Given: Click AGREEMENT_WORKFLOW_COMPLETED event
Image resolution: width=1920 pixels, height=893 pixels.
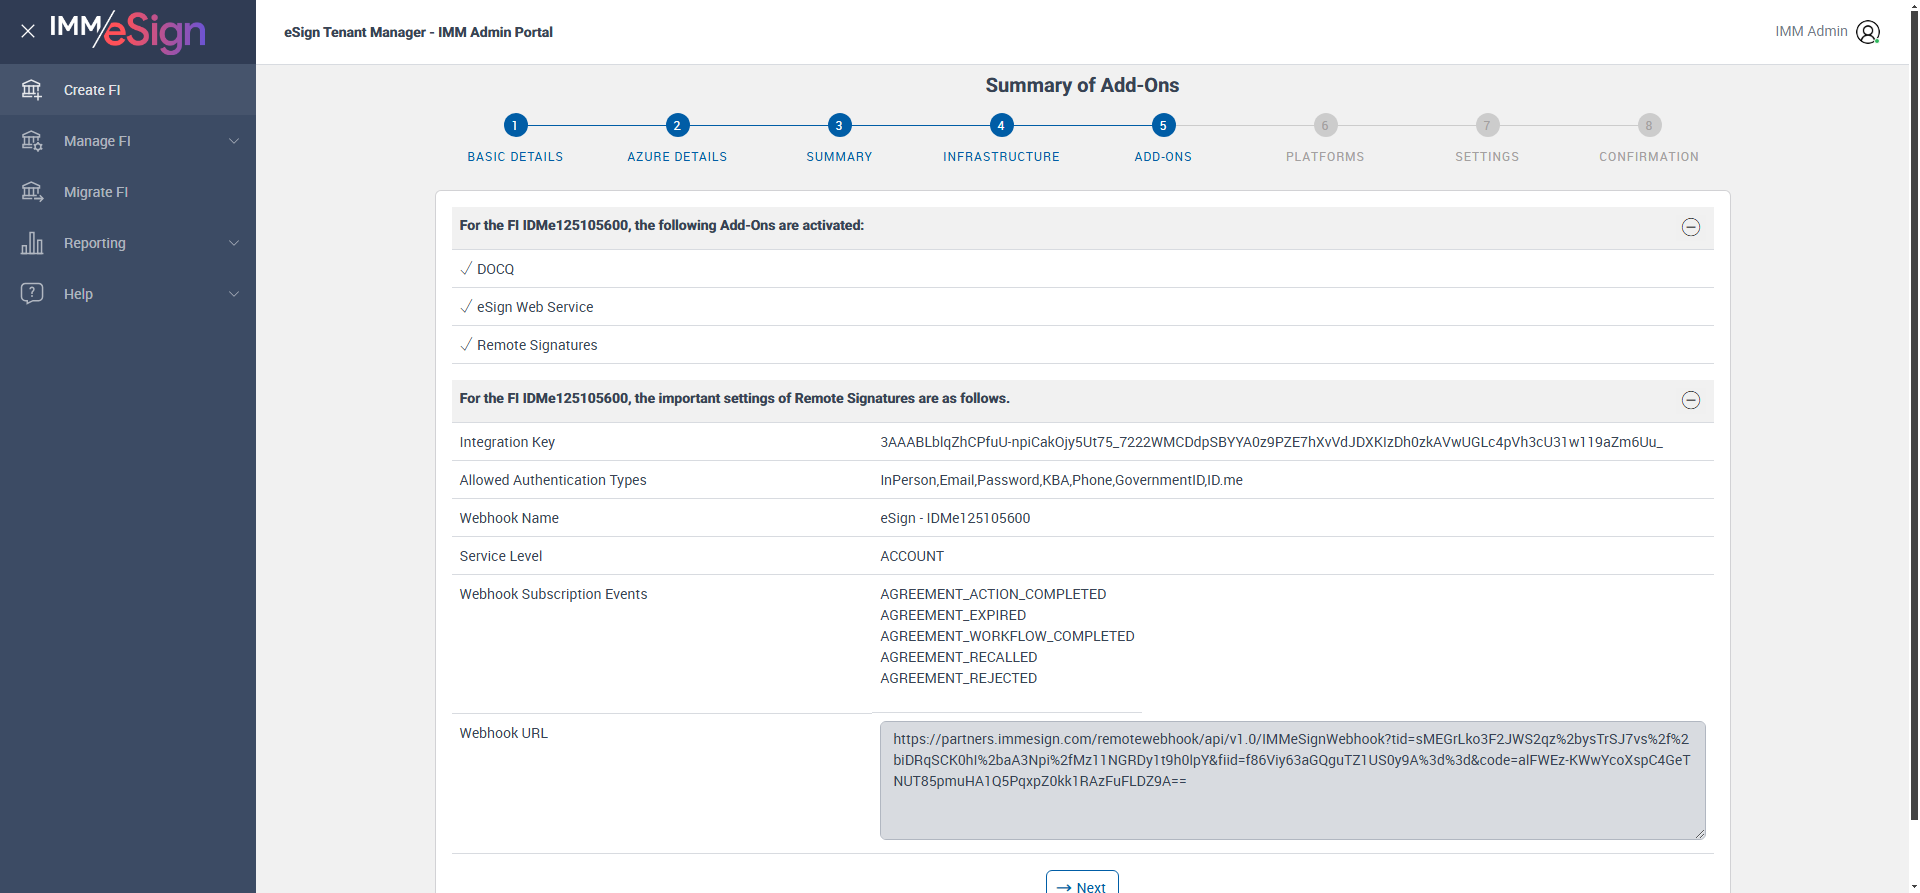Looking at the screenshot, I should [1007, 636].
